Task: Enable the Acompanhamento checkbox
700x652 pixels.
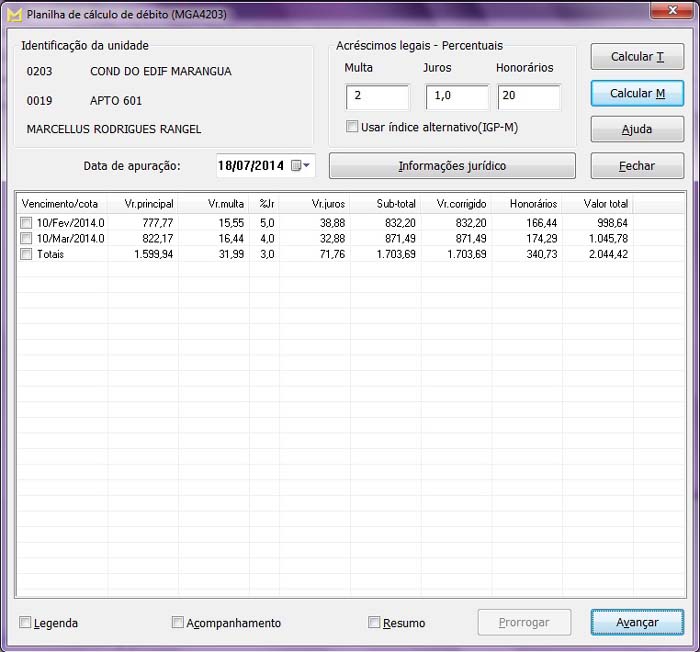Action: [178, 623]
